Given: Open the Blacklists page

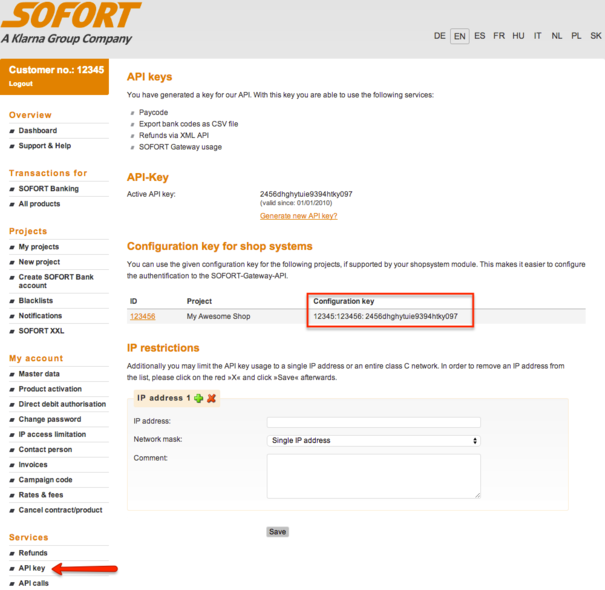Looking at the screenshot, I should [x=36, y=300].
